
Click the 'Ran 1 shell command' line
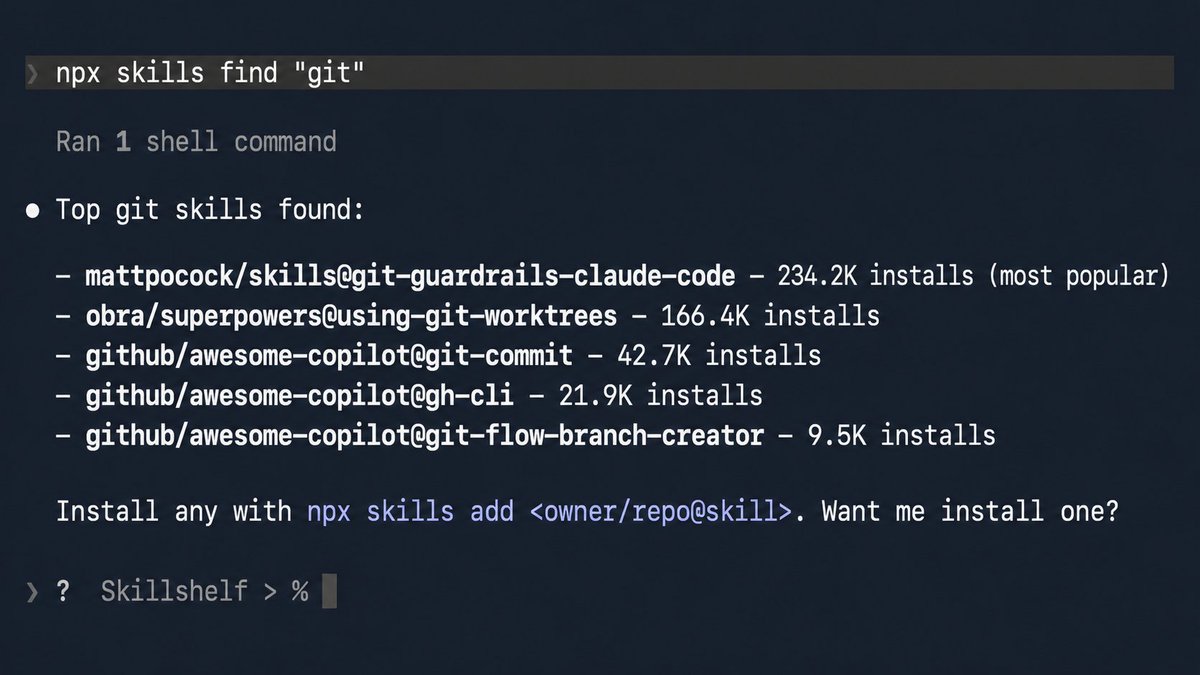point(196,142)
